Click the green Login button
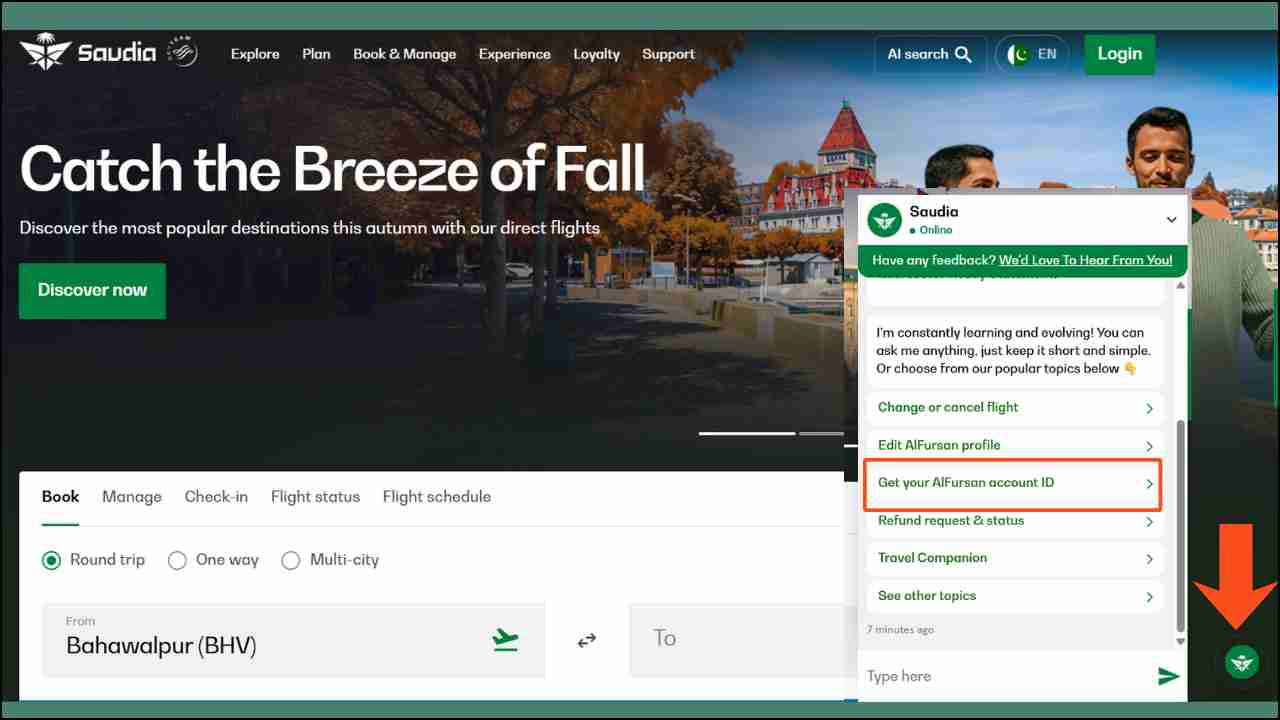 pyautogui.click(x=1119, y=54)
